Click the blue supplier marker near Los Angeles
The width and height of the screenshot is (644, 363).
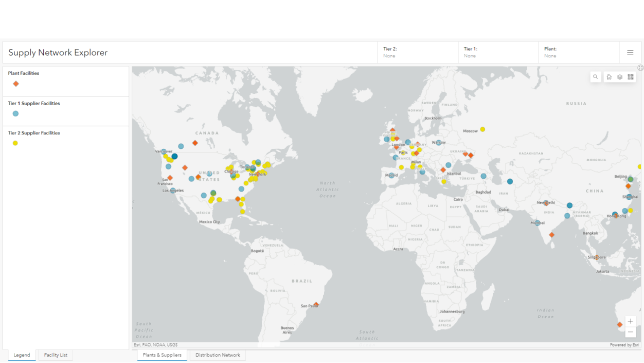click(x=173, y=191)
